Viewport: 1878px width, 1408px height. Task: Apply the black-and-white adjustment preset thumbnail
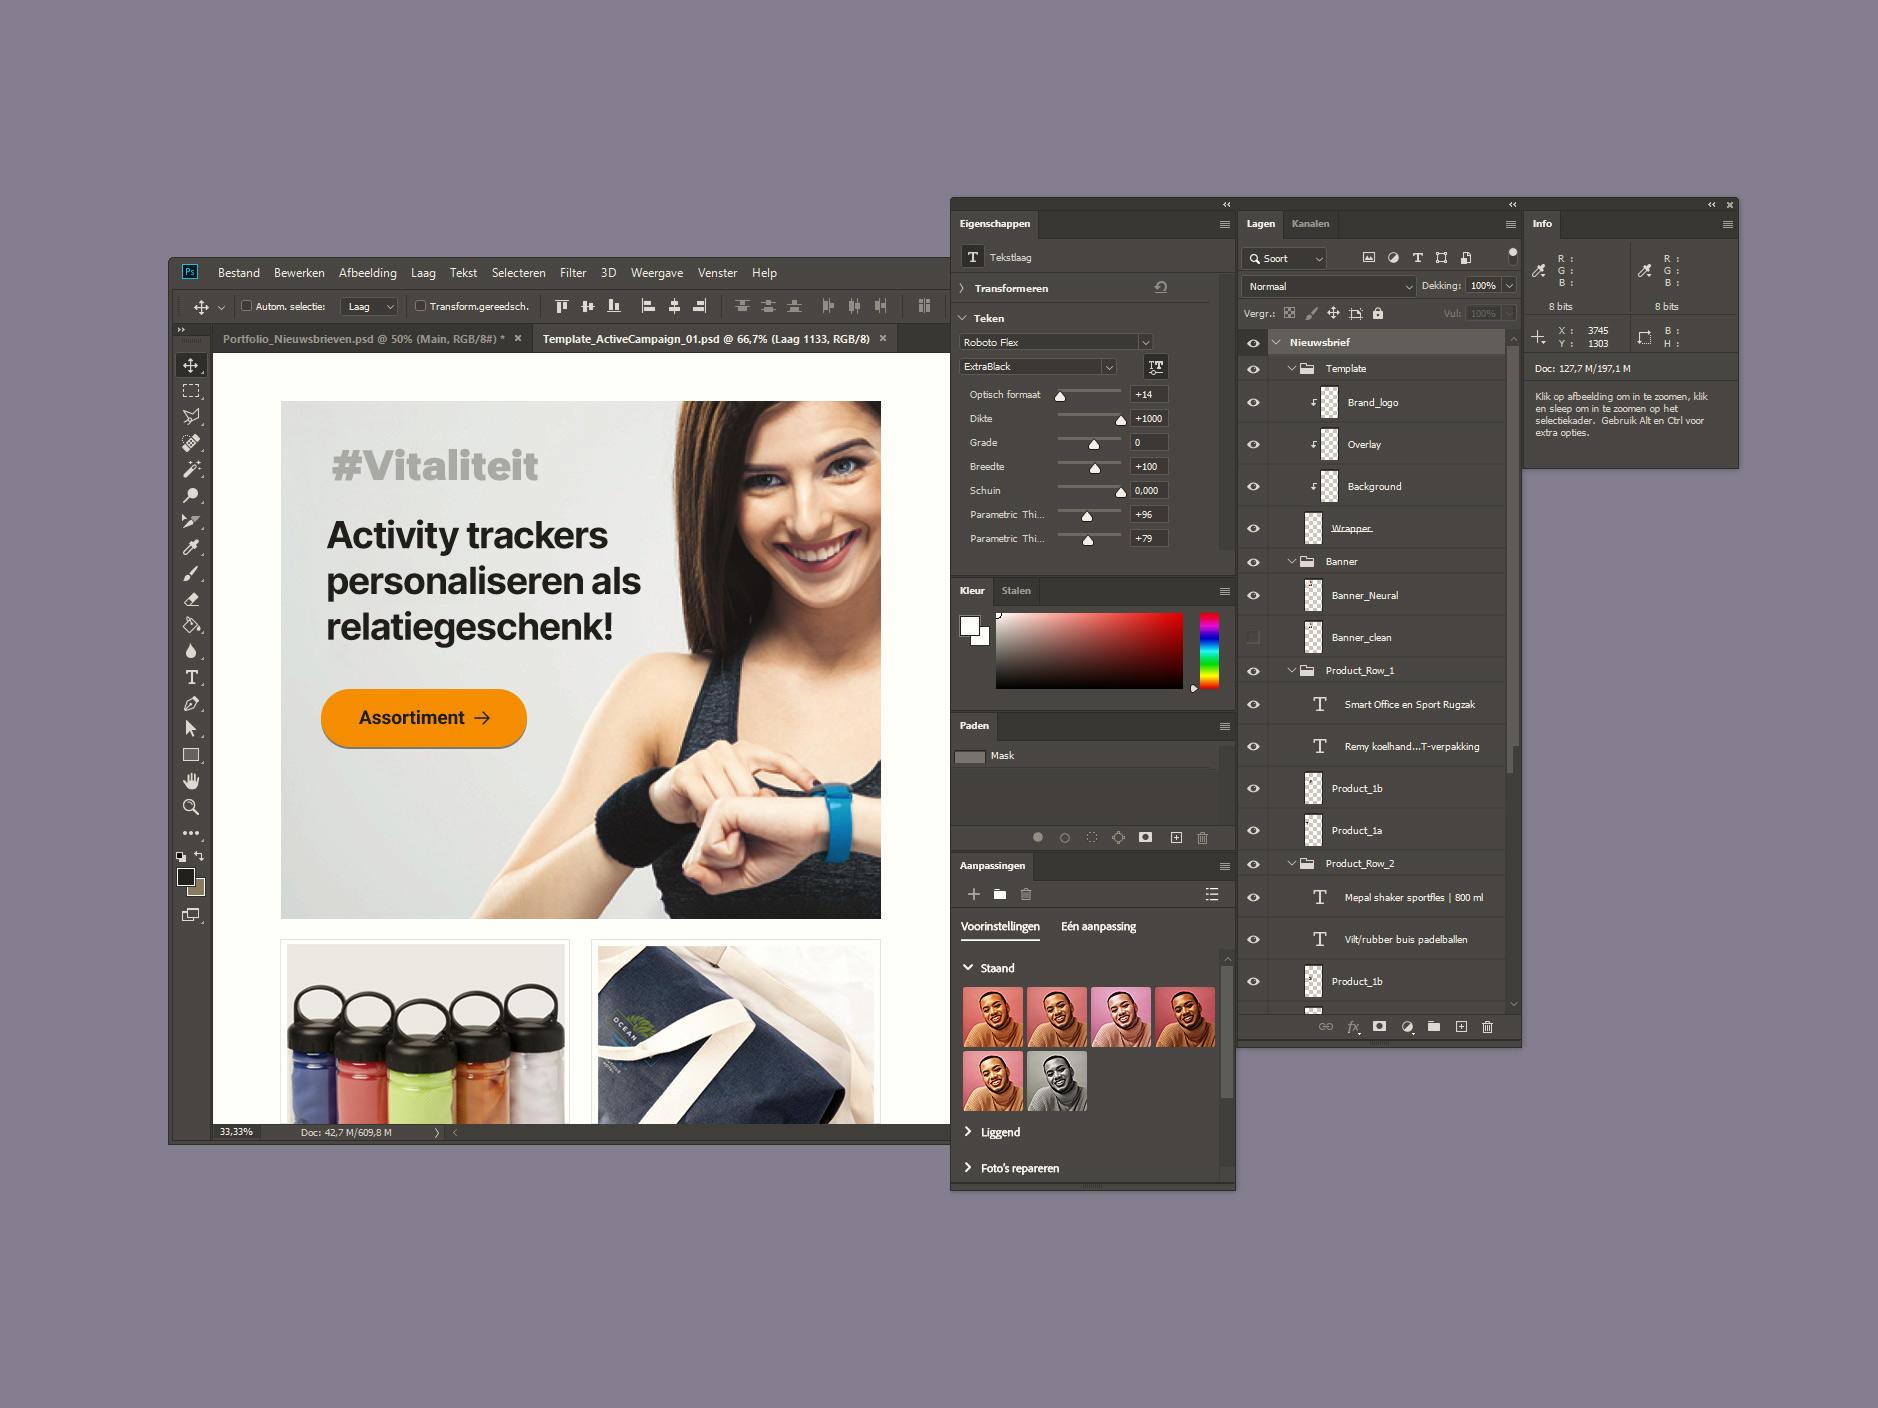(x=1057, y=1081)
